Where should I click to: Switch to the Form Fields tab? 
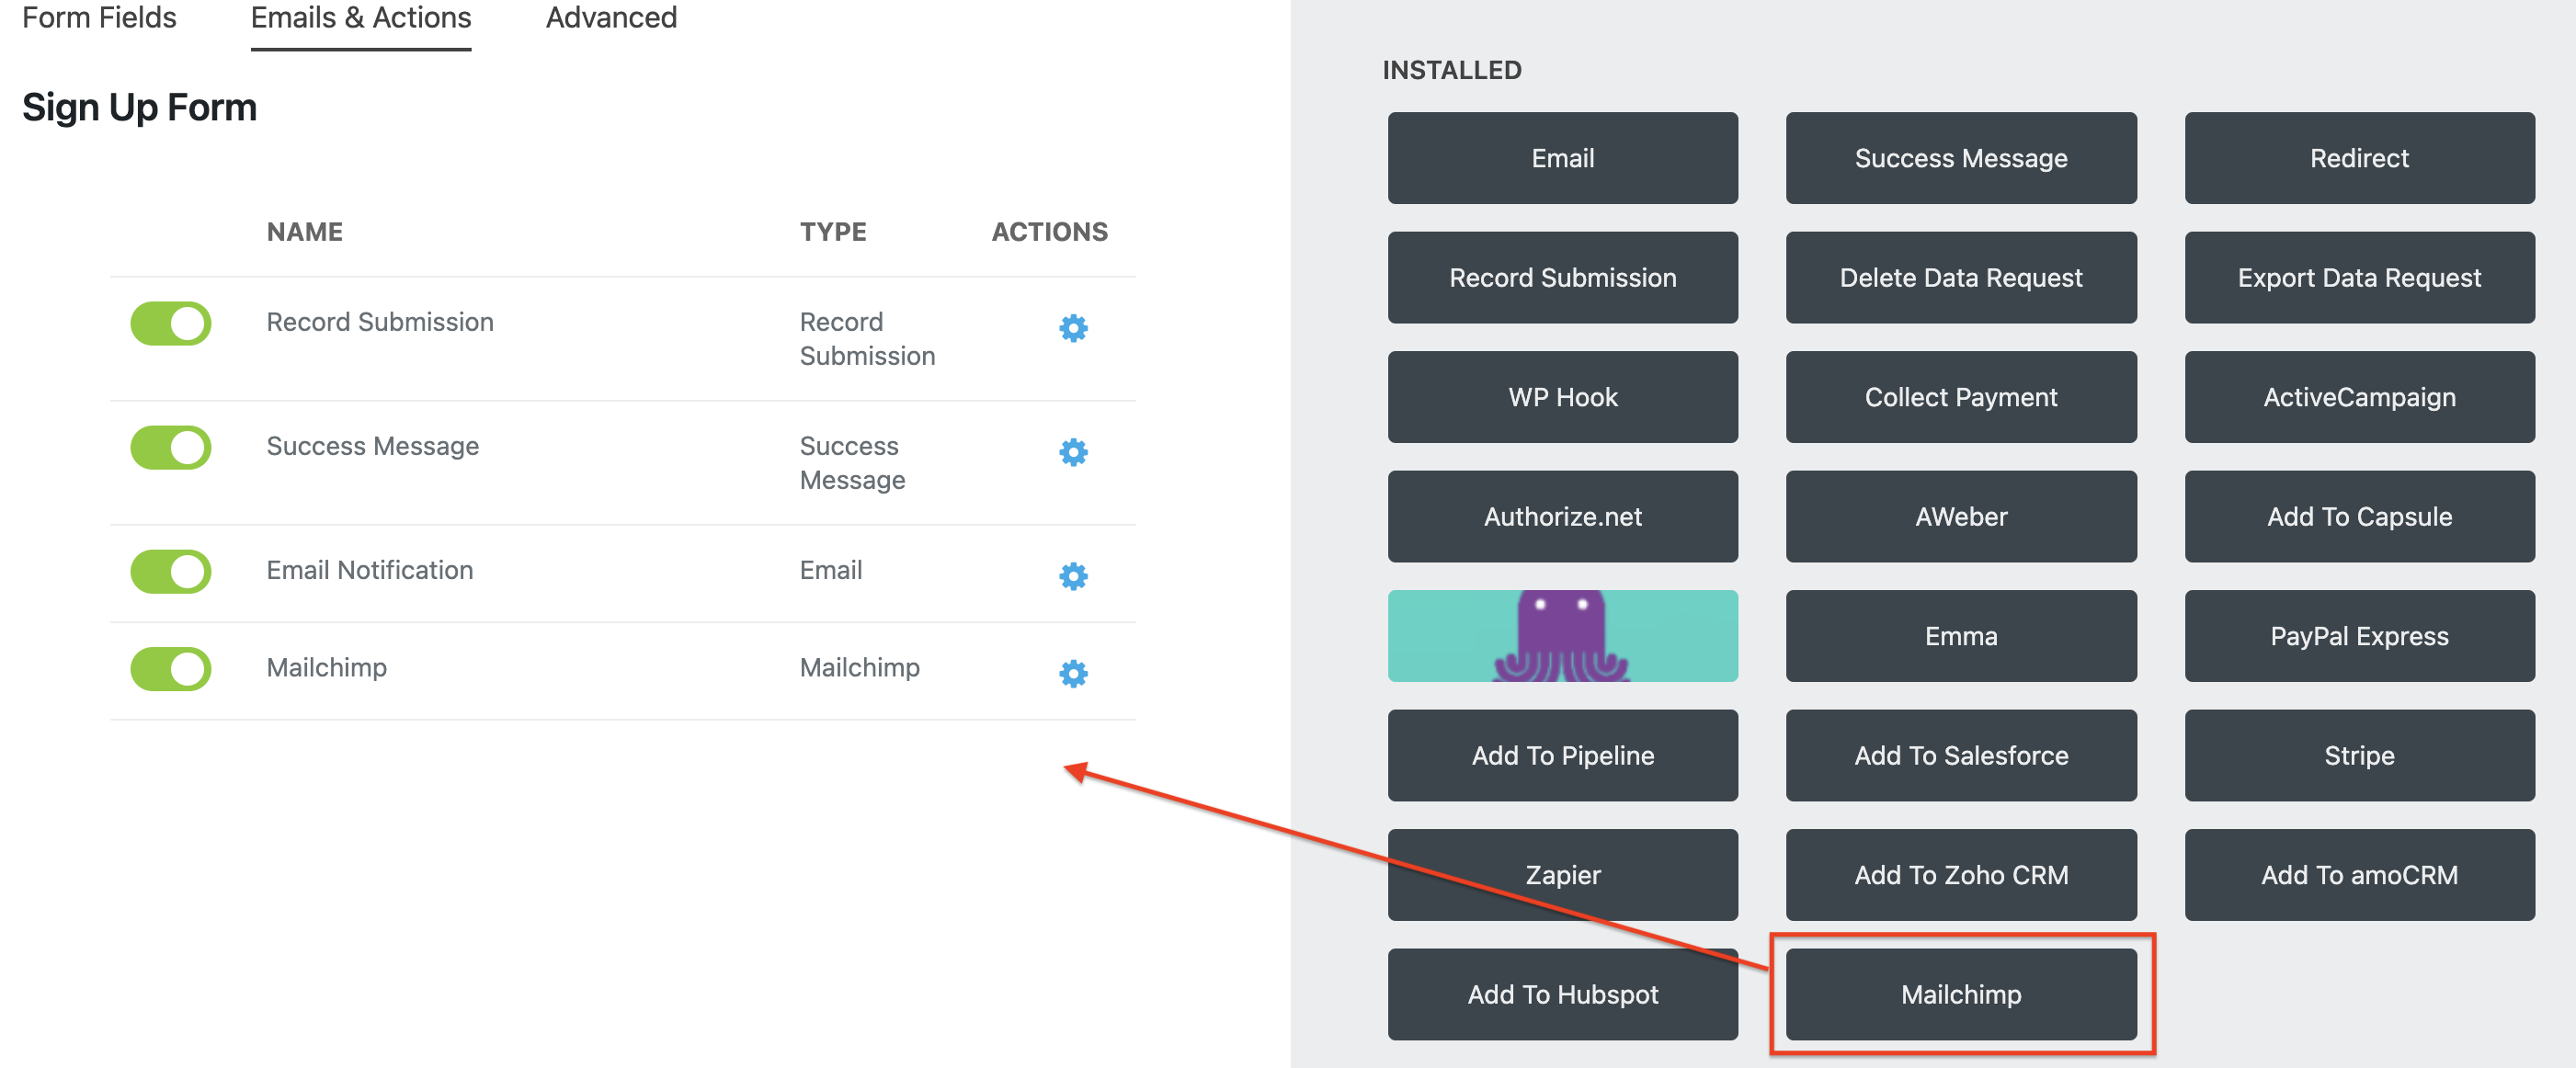[x=98, y=17]
